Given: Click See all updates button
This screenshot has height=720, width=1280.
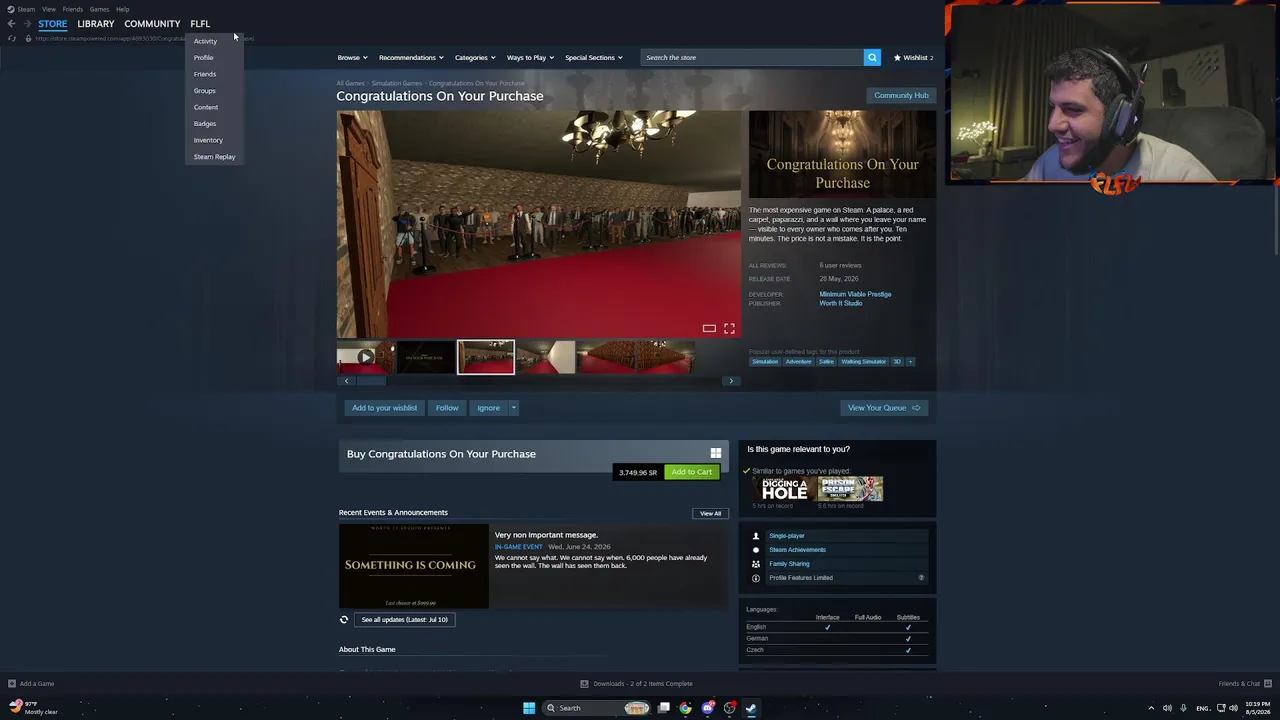Looking at the screenshot, I should point(404,620).
